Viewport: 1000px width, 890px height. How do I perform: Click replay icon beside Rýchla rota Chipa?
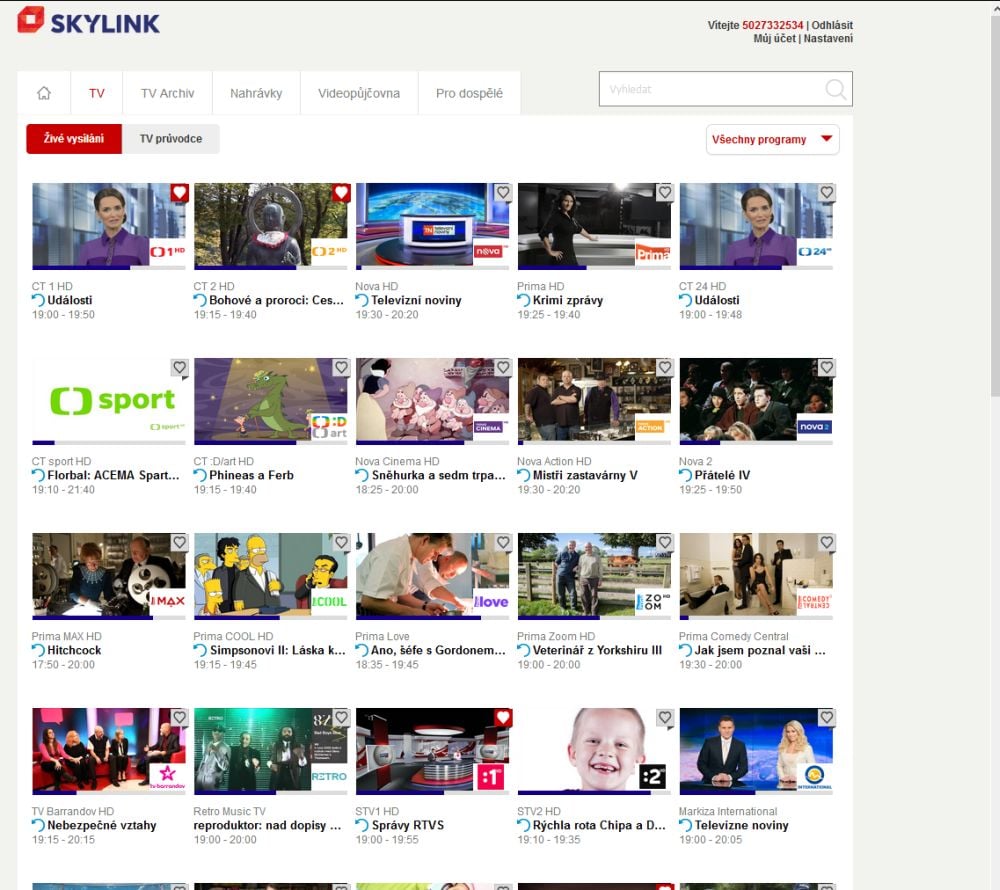click(x=524, y=826)
